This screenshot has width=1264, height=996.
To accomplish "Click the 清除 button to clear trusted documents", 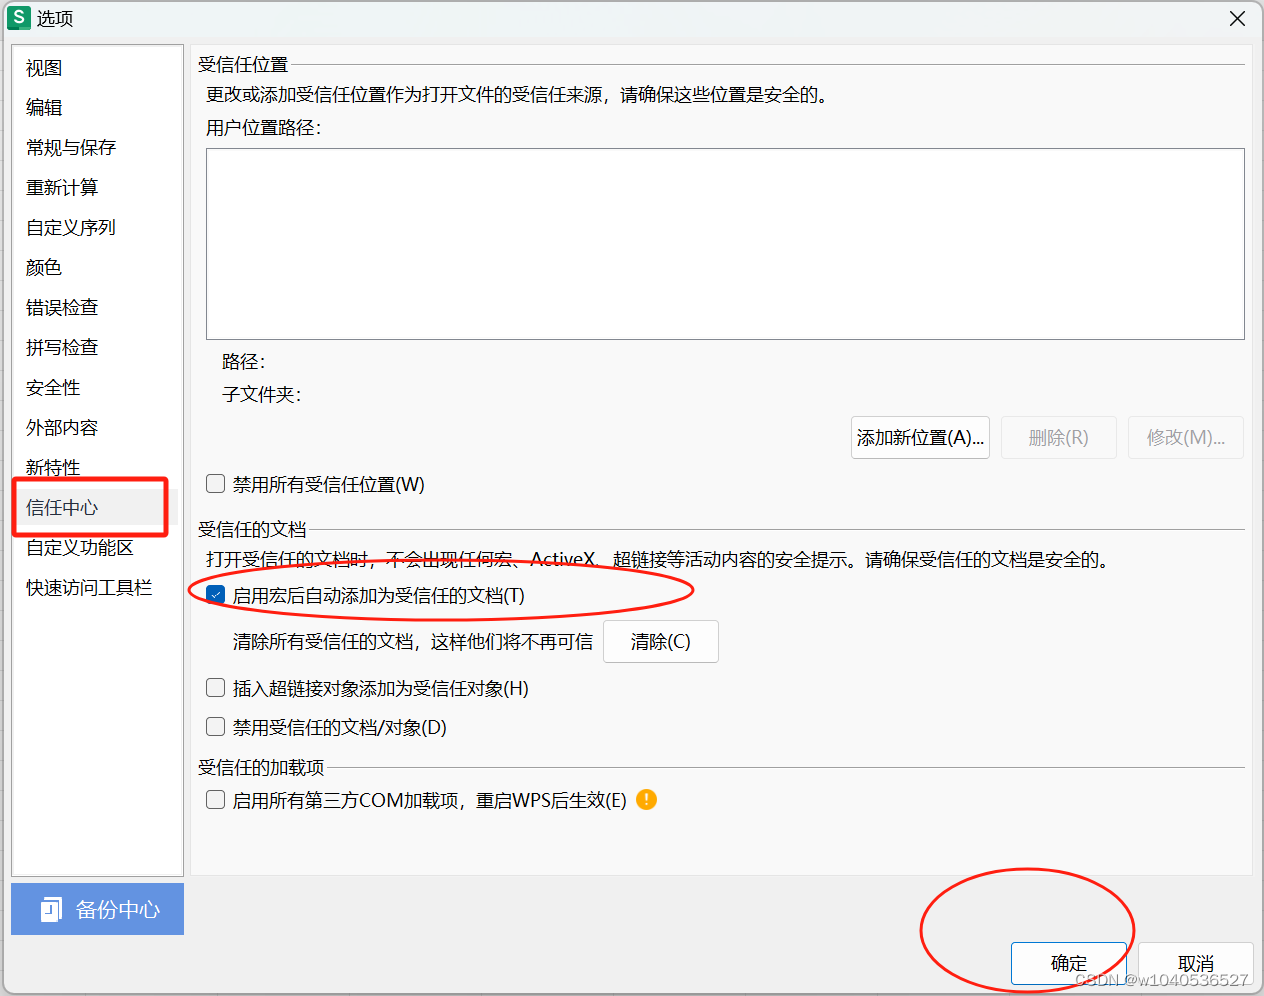I will click(660, 641).
